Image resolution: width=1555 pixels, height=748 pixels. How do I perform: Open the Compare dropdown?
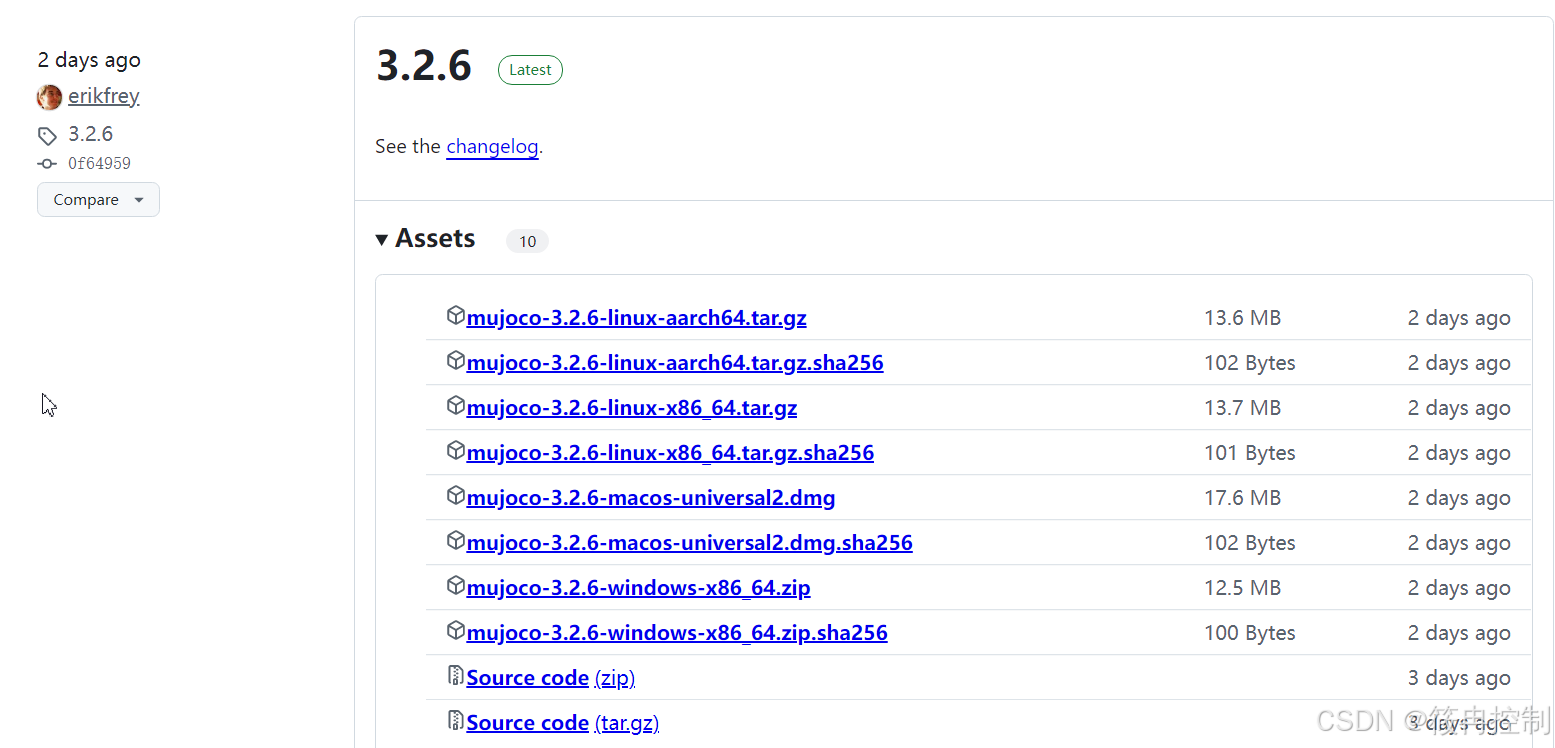tap(98, 200)
